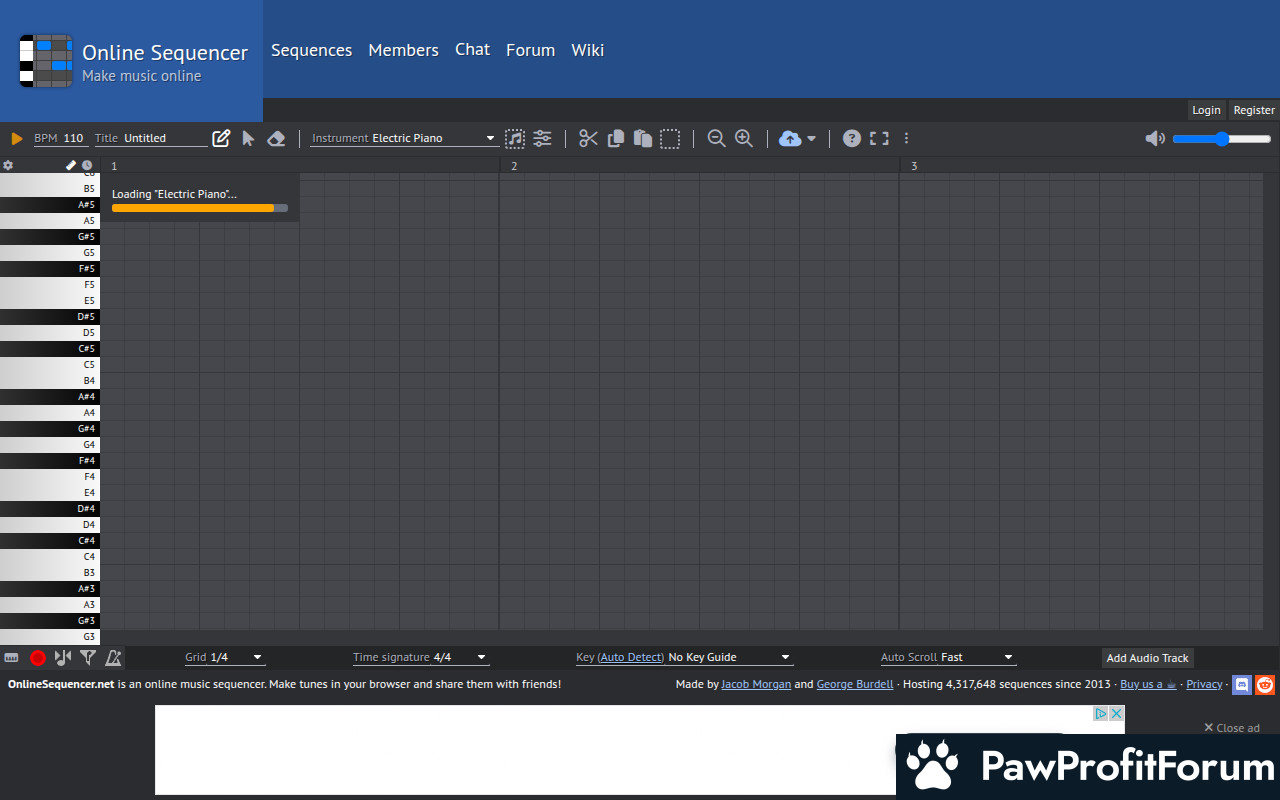Open the three-dot more options menu
This screenshot has width=1280, height=800.
click(x=907, y=139)
